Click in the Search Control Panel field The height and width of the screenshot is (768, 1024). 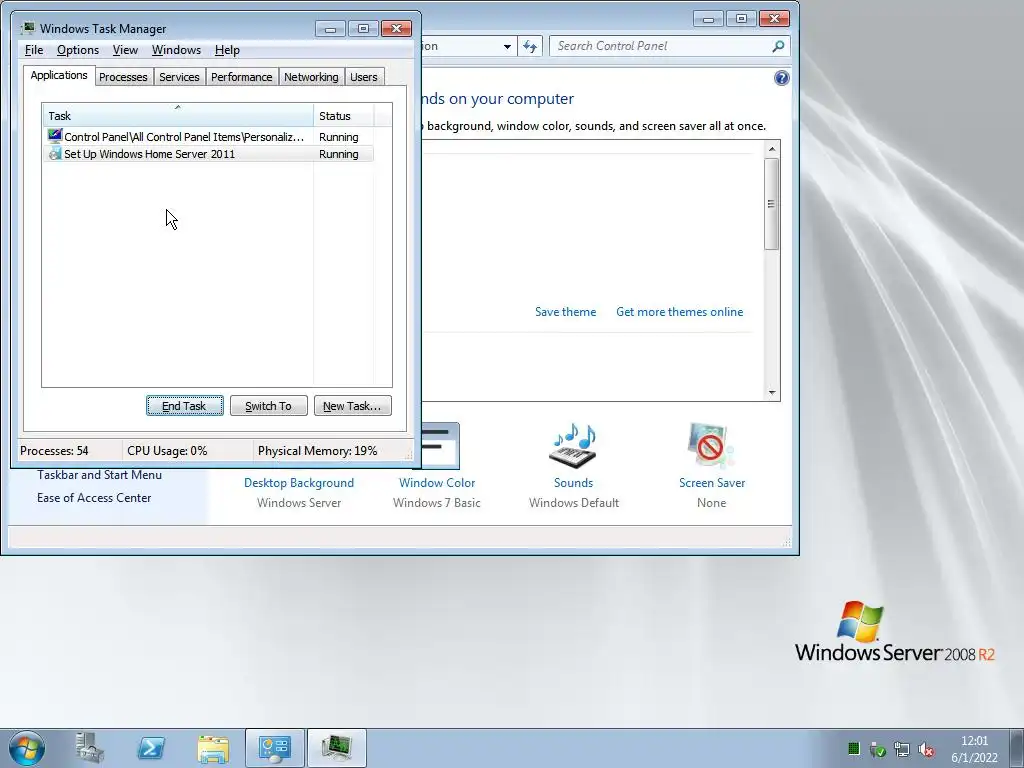660,46
